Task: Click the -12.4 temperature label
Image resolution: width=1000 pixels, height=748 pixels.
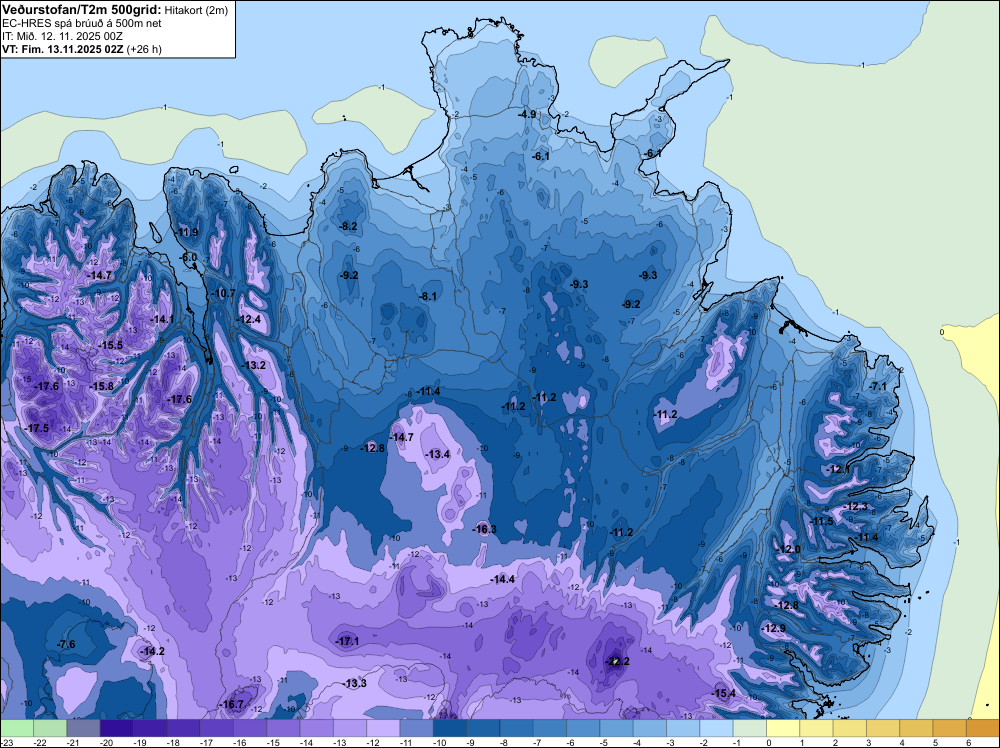Action: pyautogui.click(x=249, y=319)
